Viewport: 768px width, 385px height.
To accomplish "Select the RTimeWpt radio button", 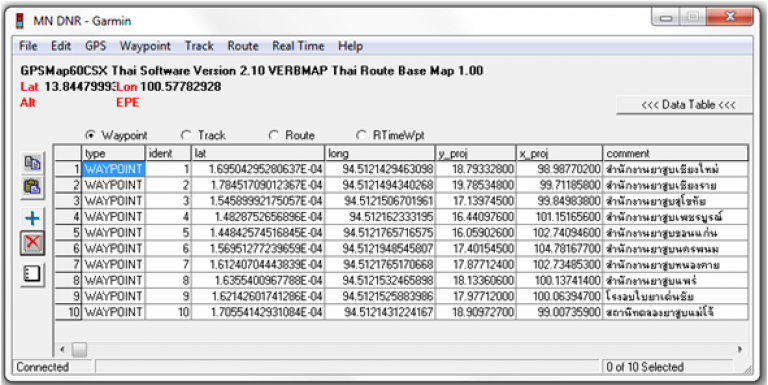I will (360, 135).
